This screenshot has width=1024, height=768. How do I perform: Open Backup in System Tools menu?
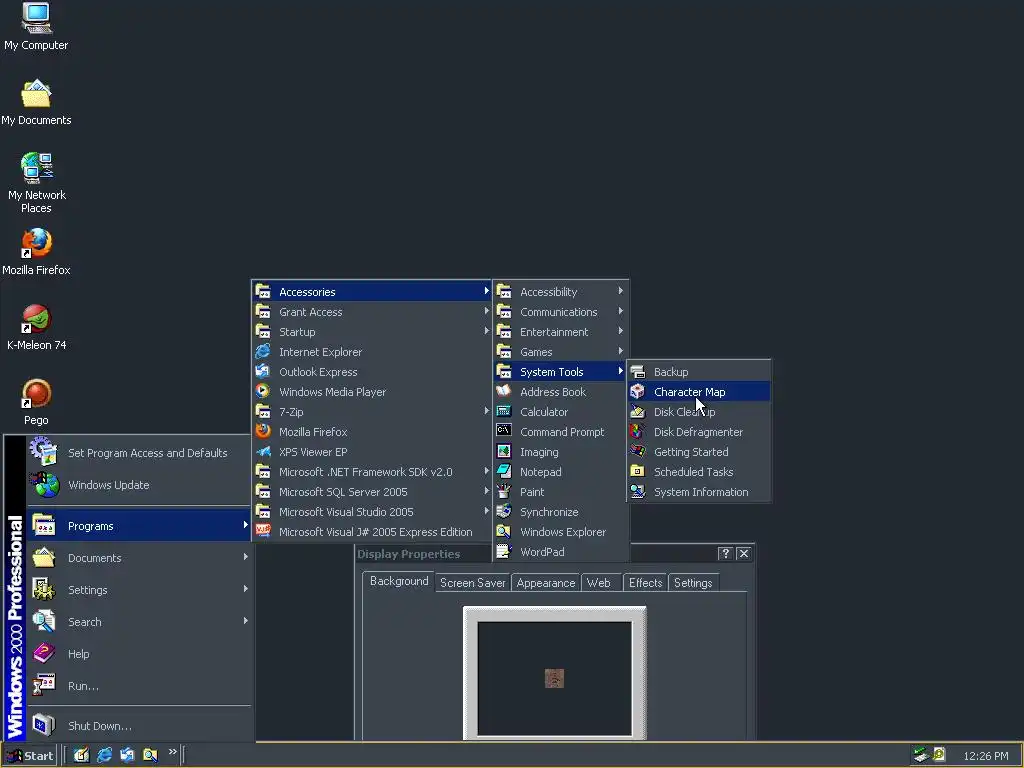[x=699, y=372]
